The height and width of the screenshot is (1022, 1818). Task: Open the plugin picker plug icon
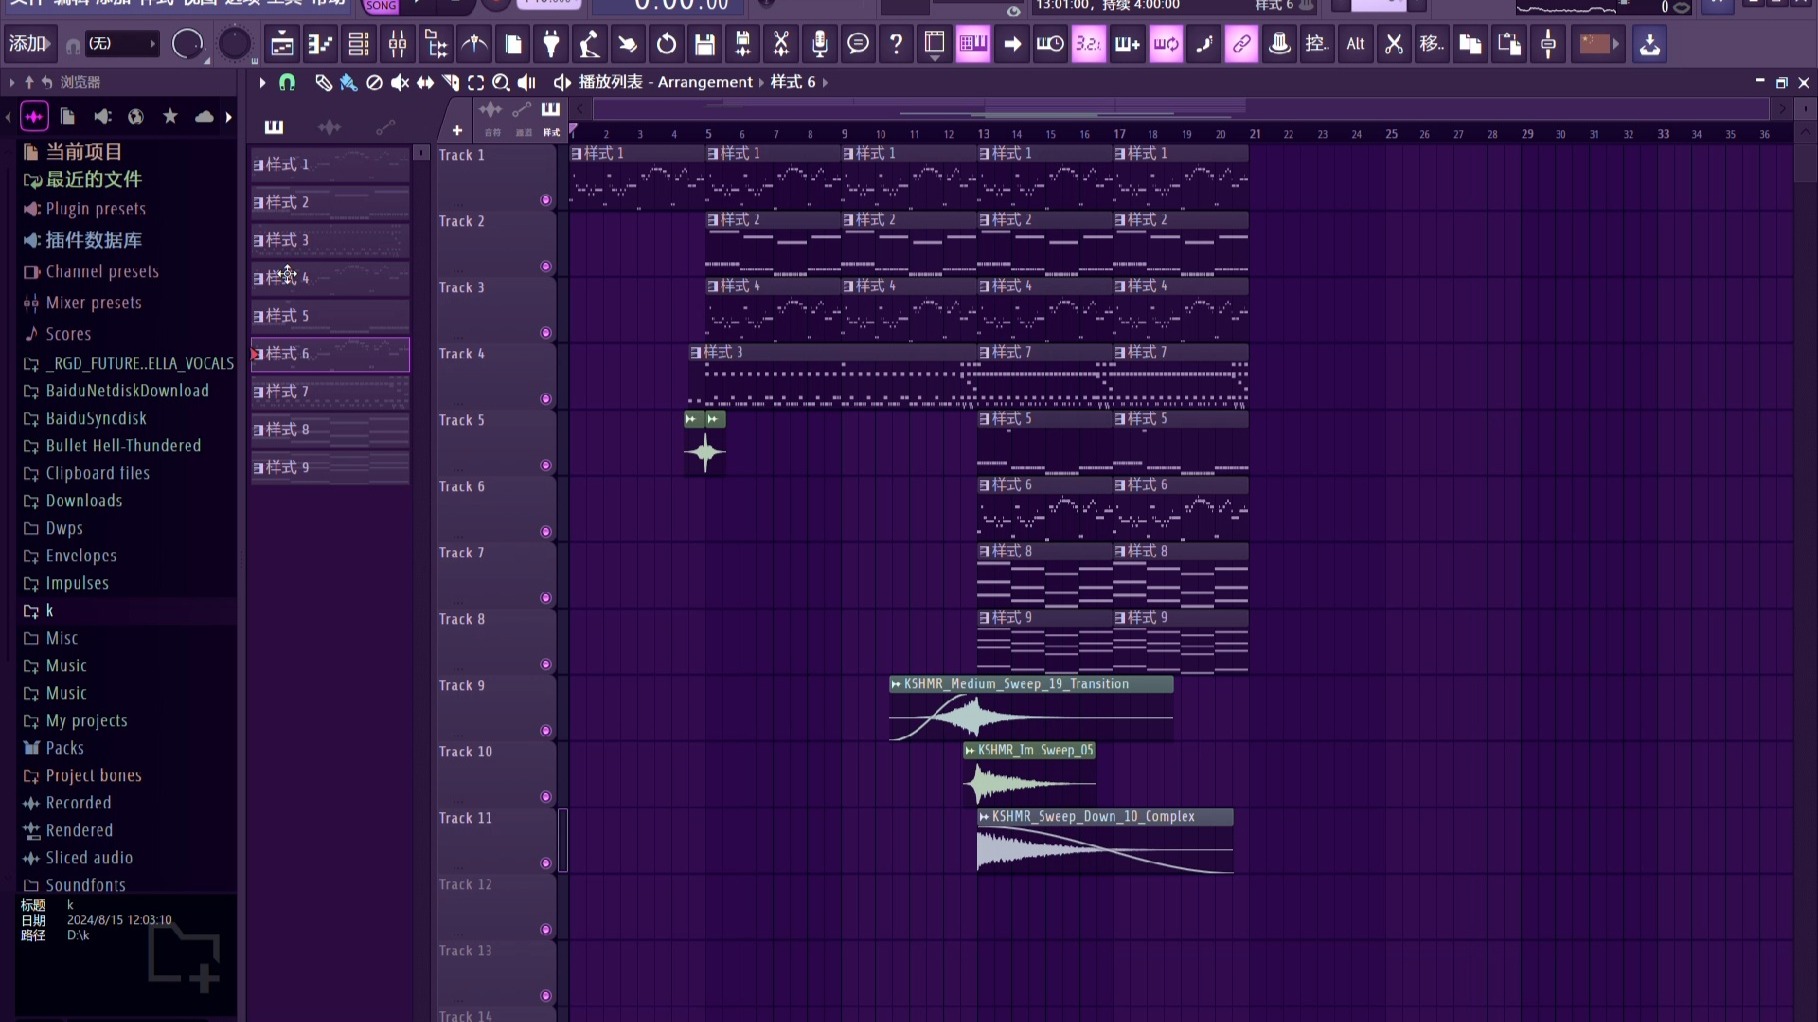[x=551, y=44]
